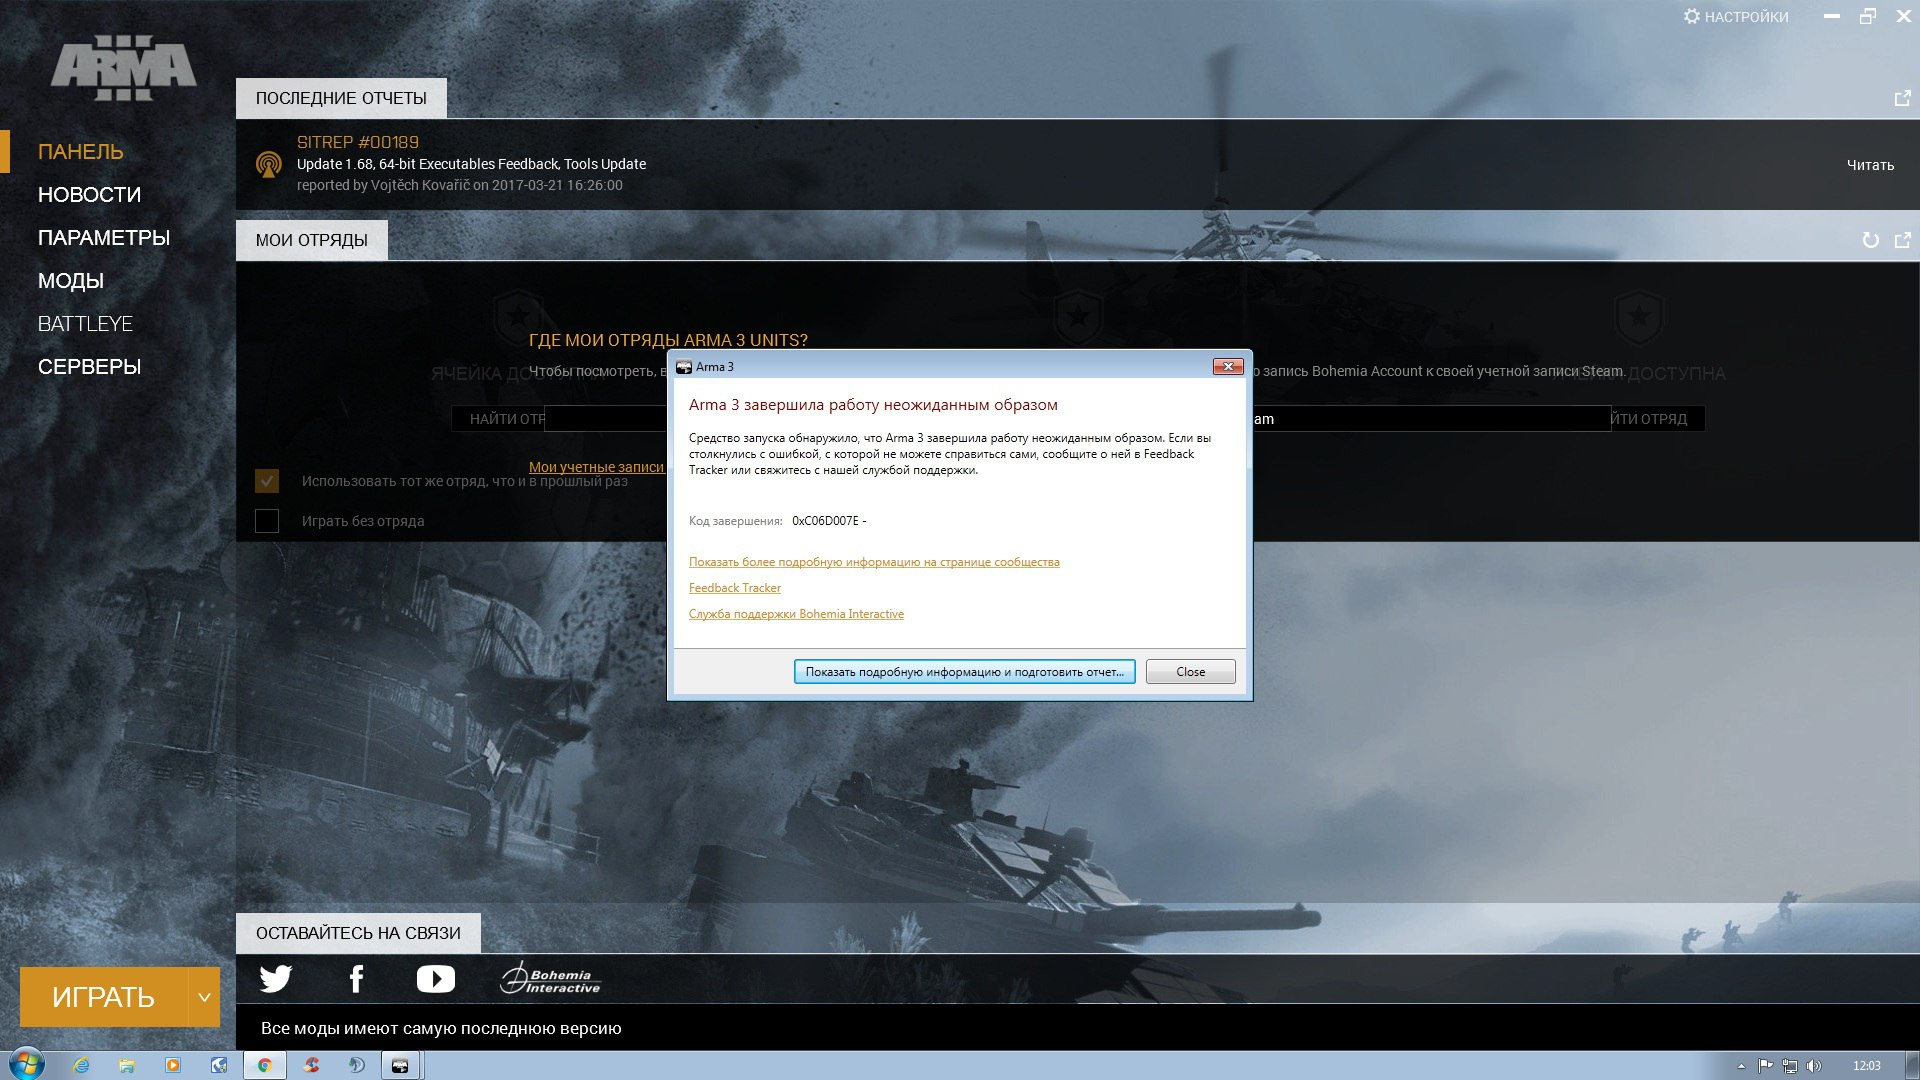Open Windows Media Player from taskbar
The image size is (1920, 1080).
click(173, 1066)
